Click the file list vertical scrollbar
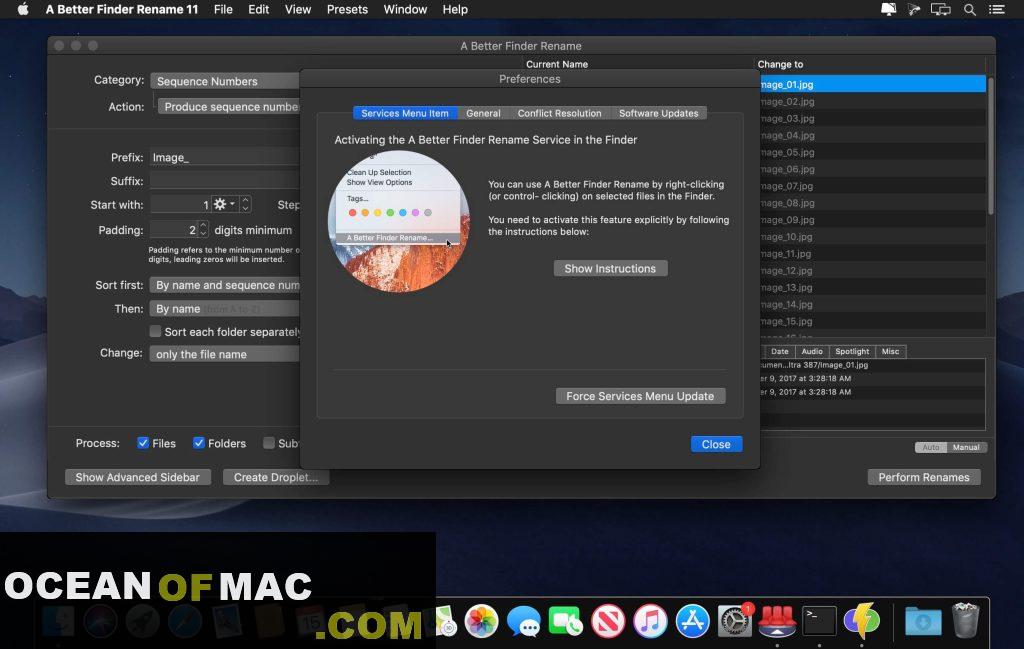Image resolution: width=1024 pixels, height=649 pixels. tap(990, 146)
